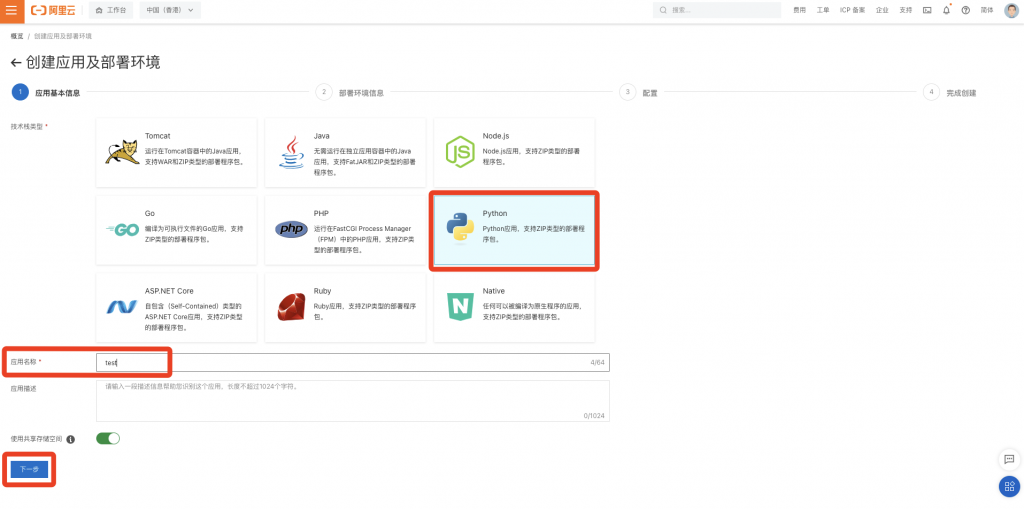The width and height of the screenshot is (1024, 509).
Task: Choose the Ruby tech stack card
Action: pos(345,307)
